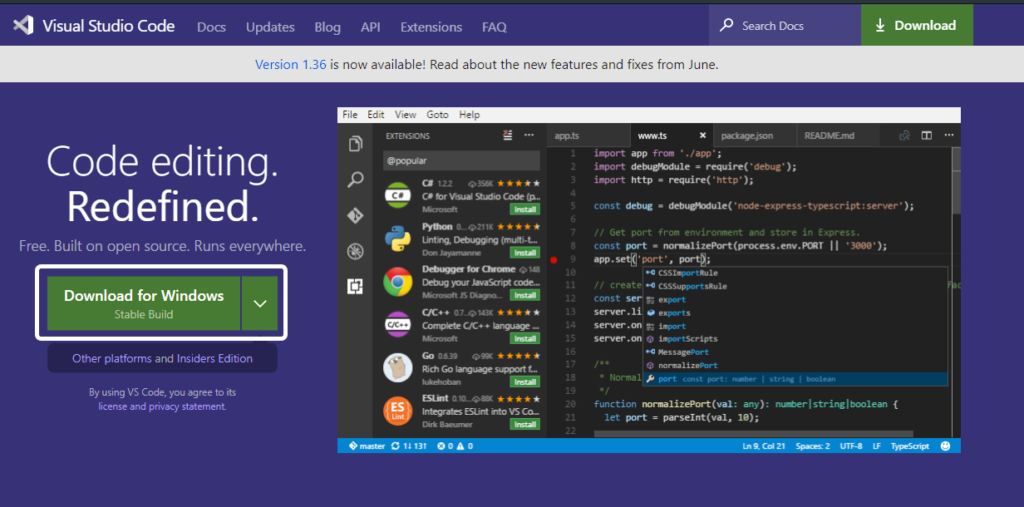Click the C/C++ extension icon
This screenshot has height=507, width=1024.
pos(398,324)
